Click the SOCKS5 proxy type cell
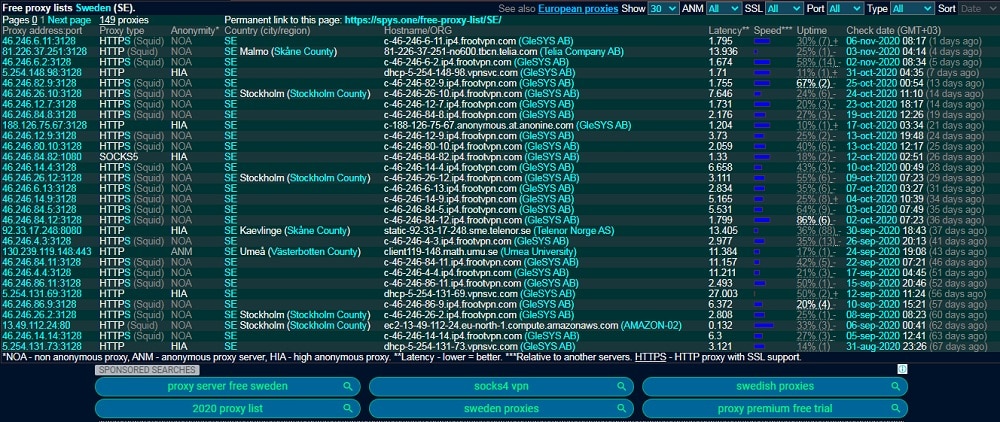 pos(119,157)
